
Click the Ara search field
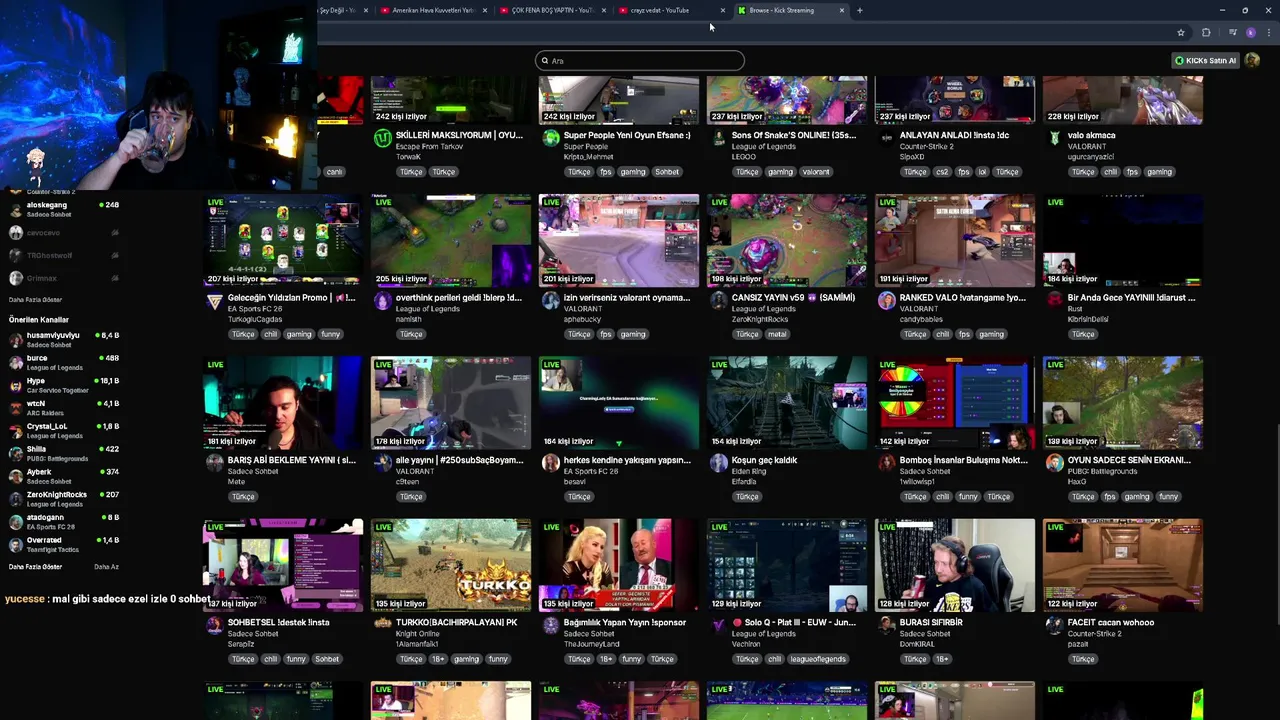pyautogui.click(x=640, y=60)
